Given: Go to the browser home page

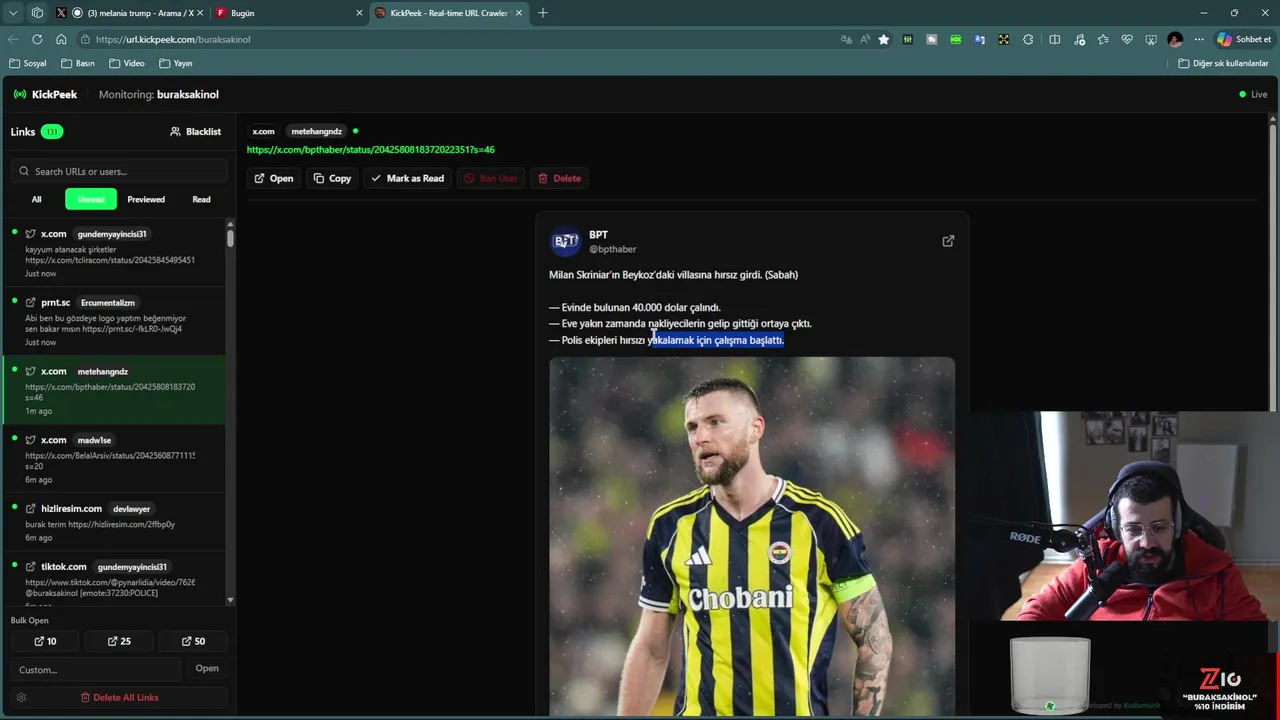Looking at the screenshot, I should pos(61,39).
